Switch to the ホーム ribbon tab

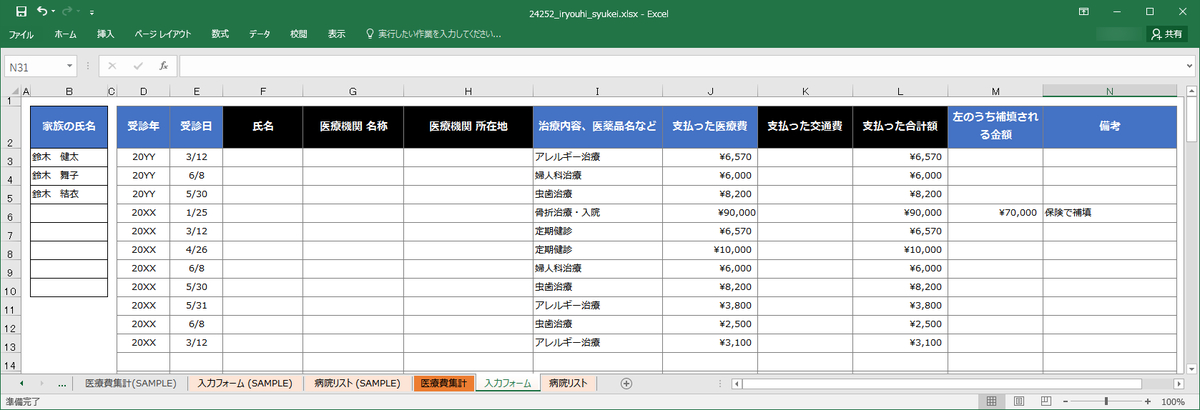[65, 34]
